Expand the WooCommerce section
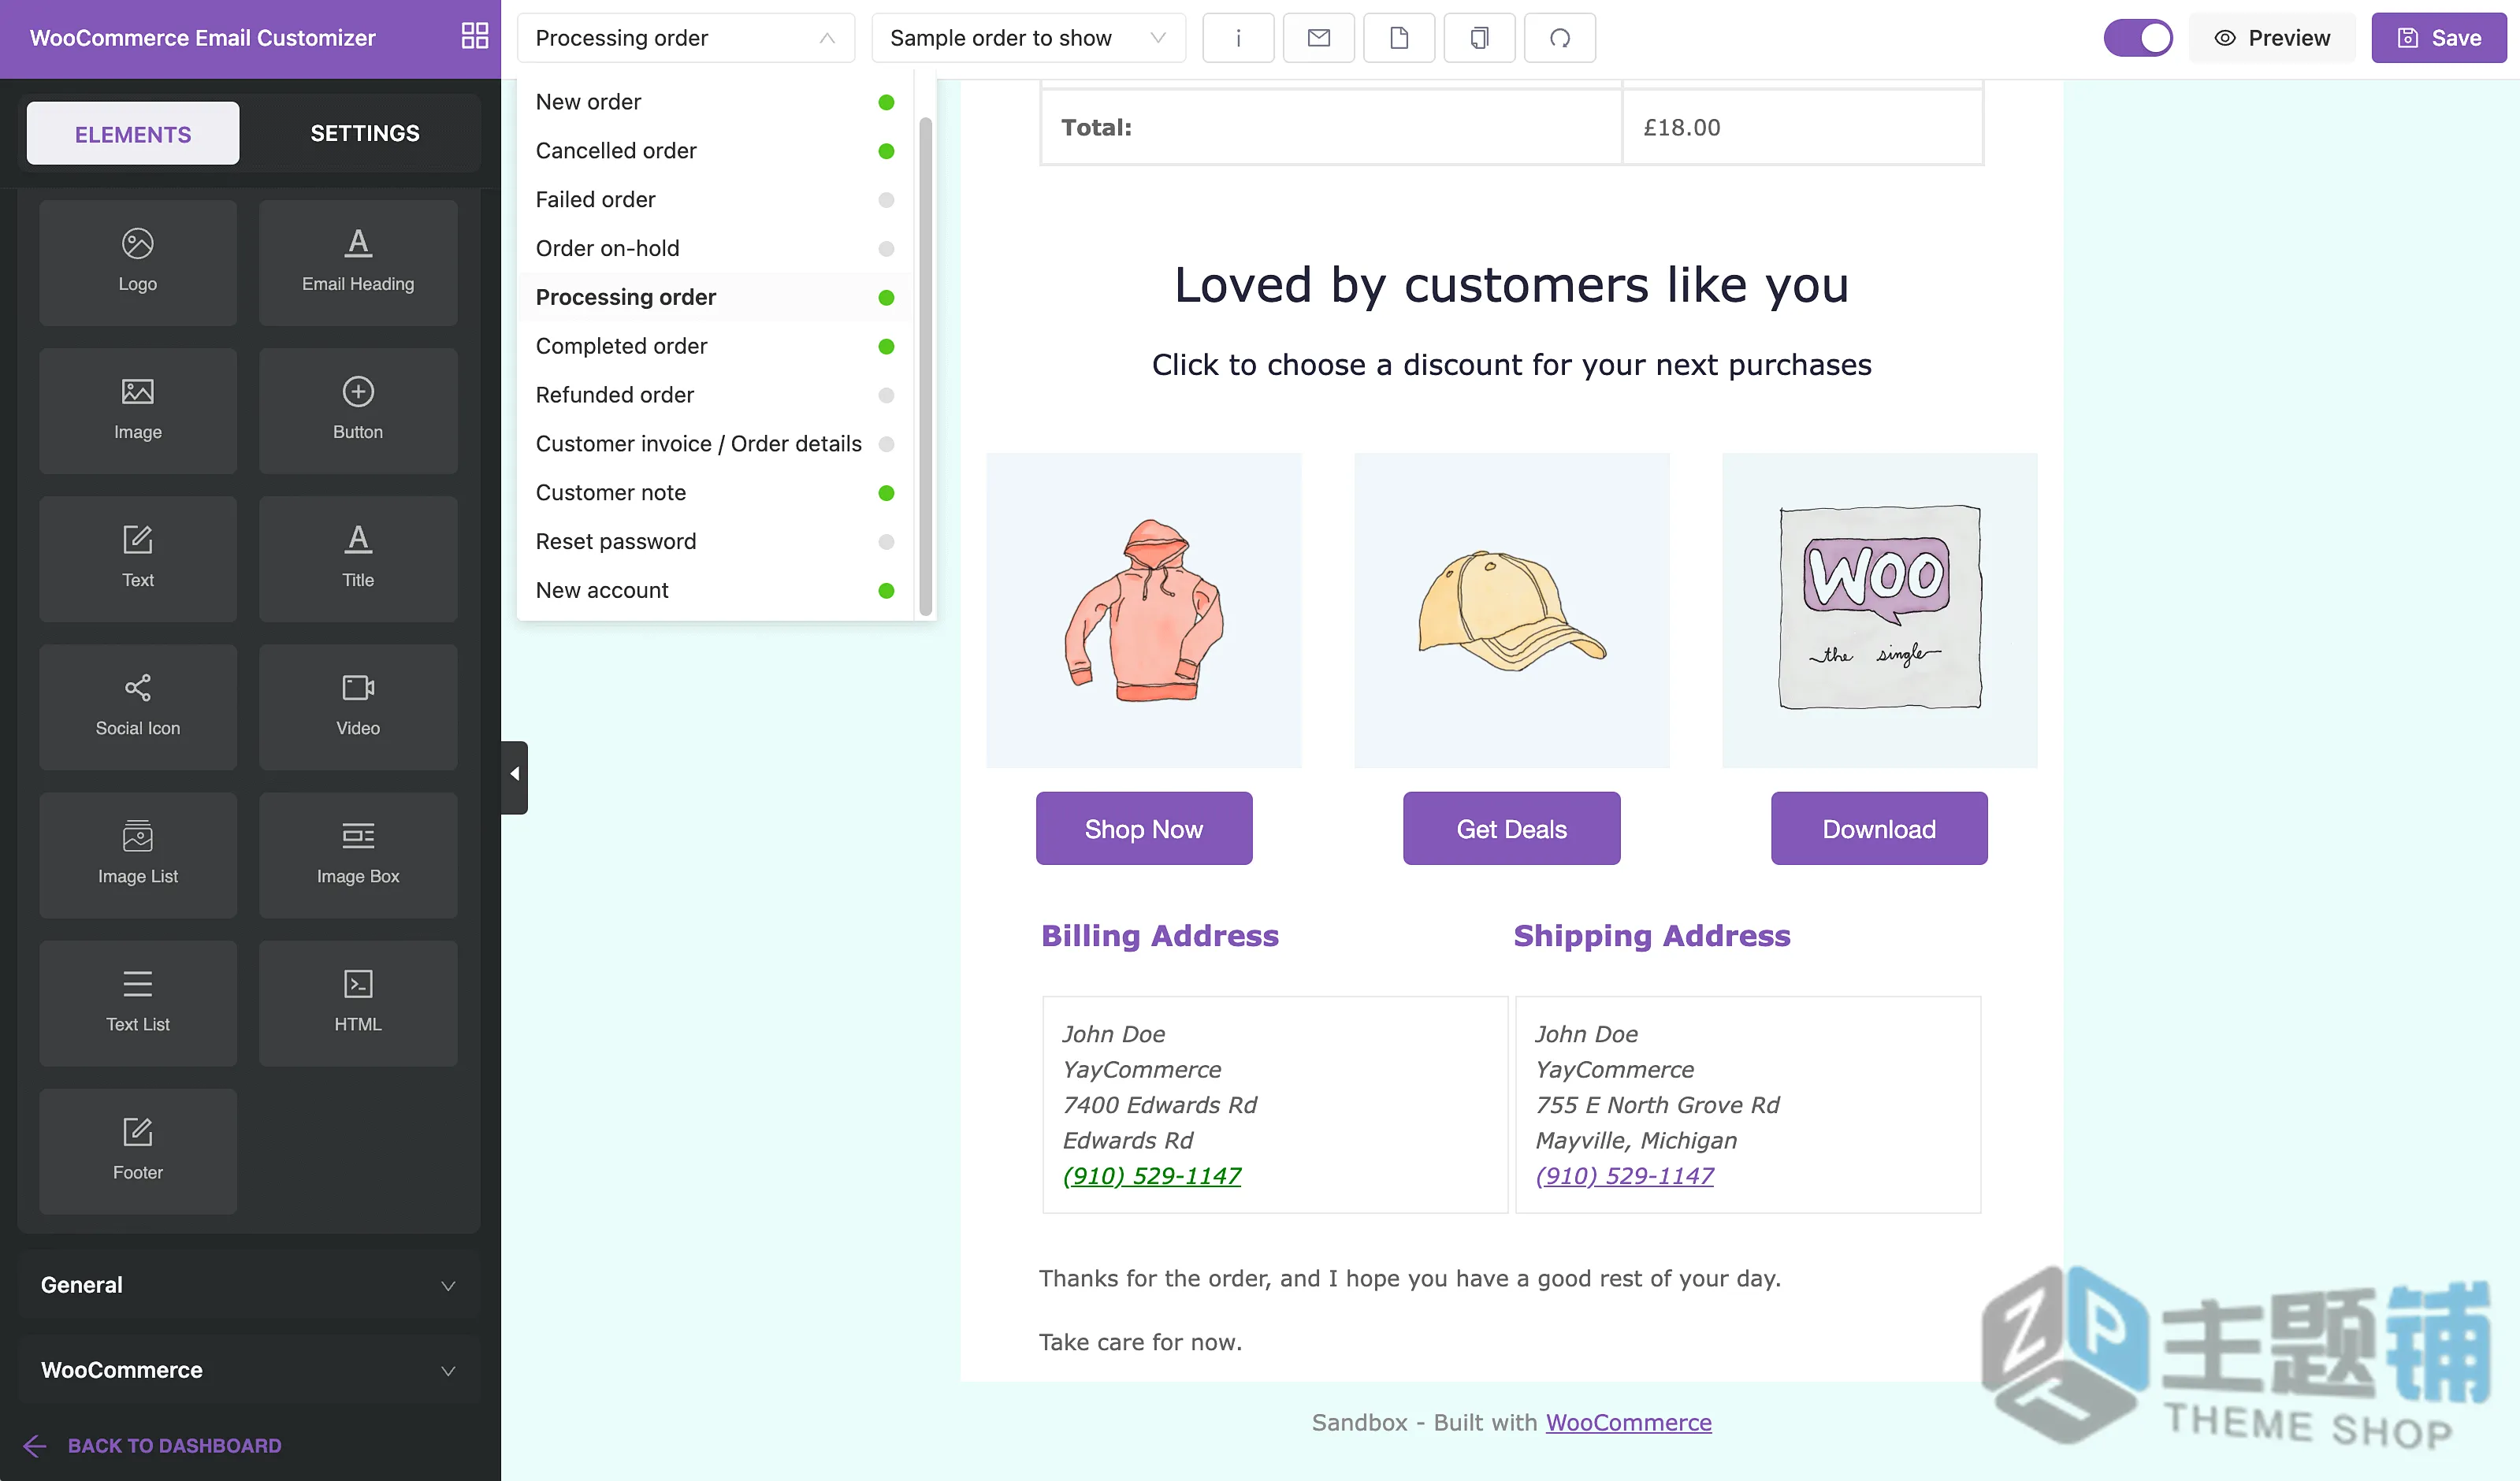This screenshot has width=2520, height=1481. coord(249,1370)
